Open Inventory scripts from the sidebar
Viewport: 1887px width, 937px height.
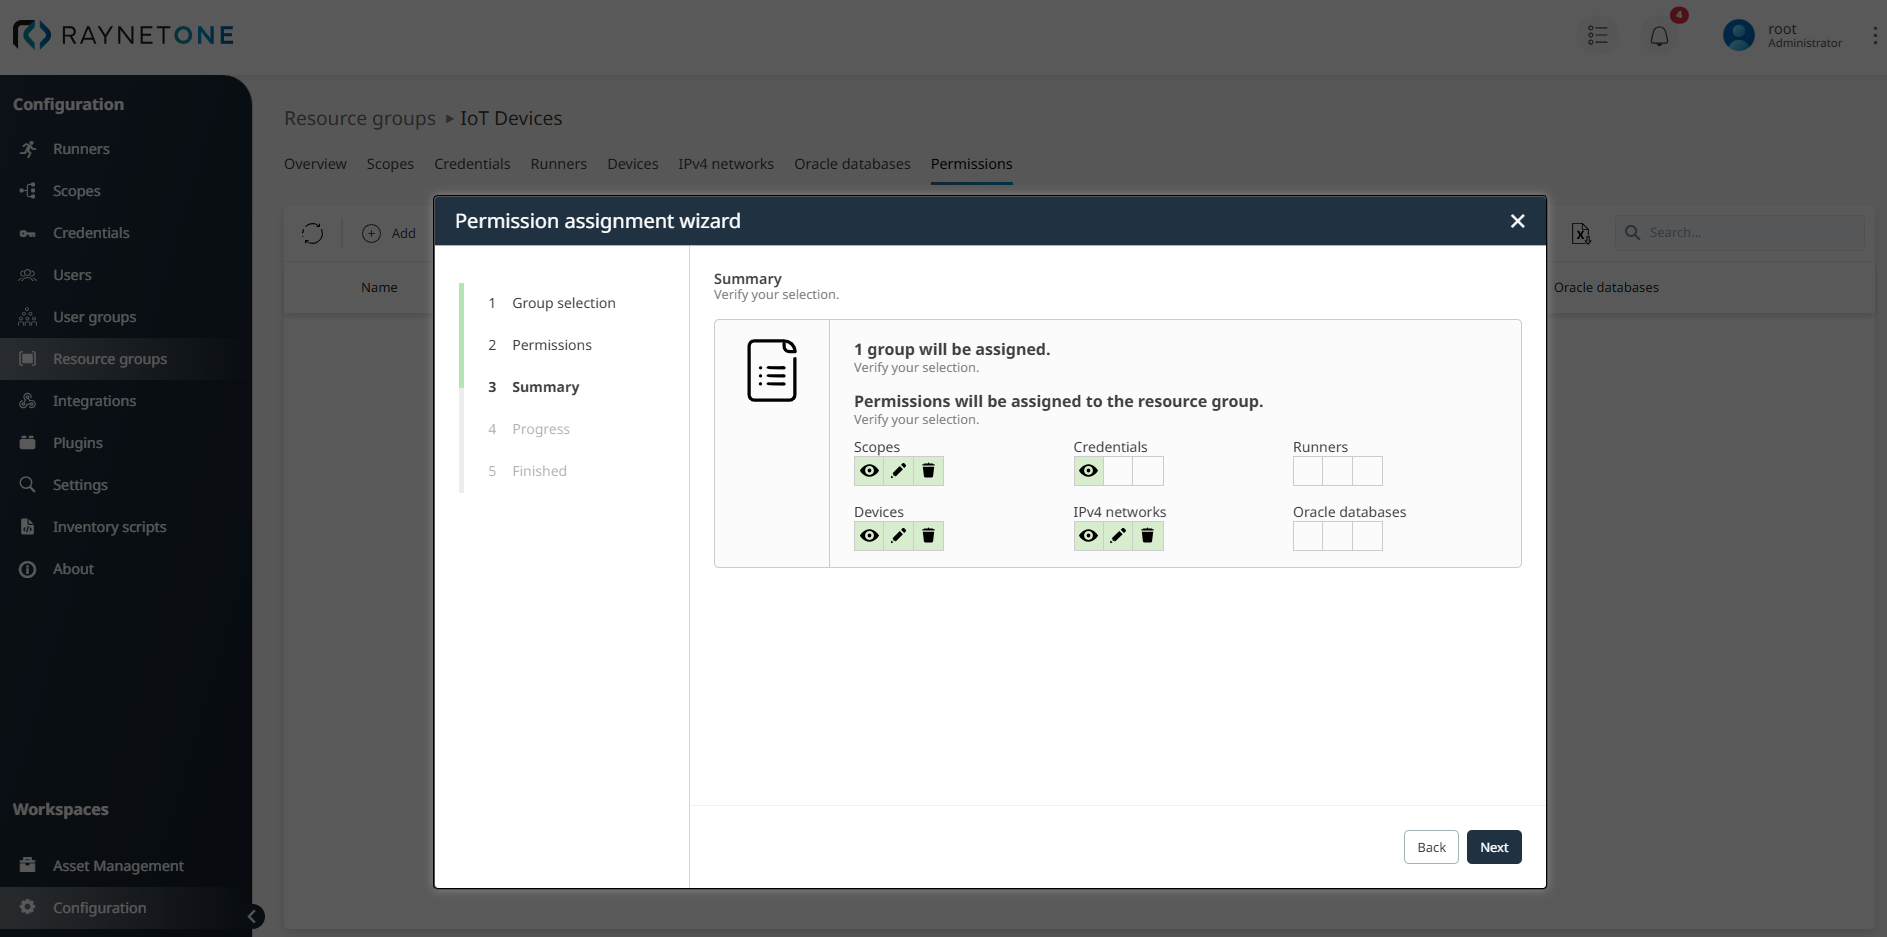tap(108, 526)
